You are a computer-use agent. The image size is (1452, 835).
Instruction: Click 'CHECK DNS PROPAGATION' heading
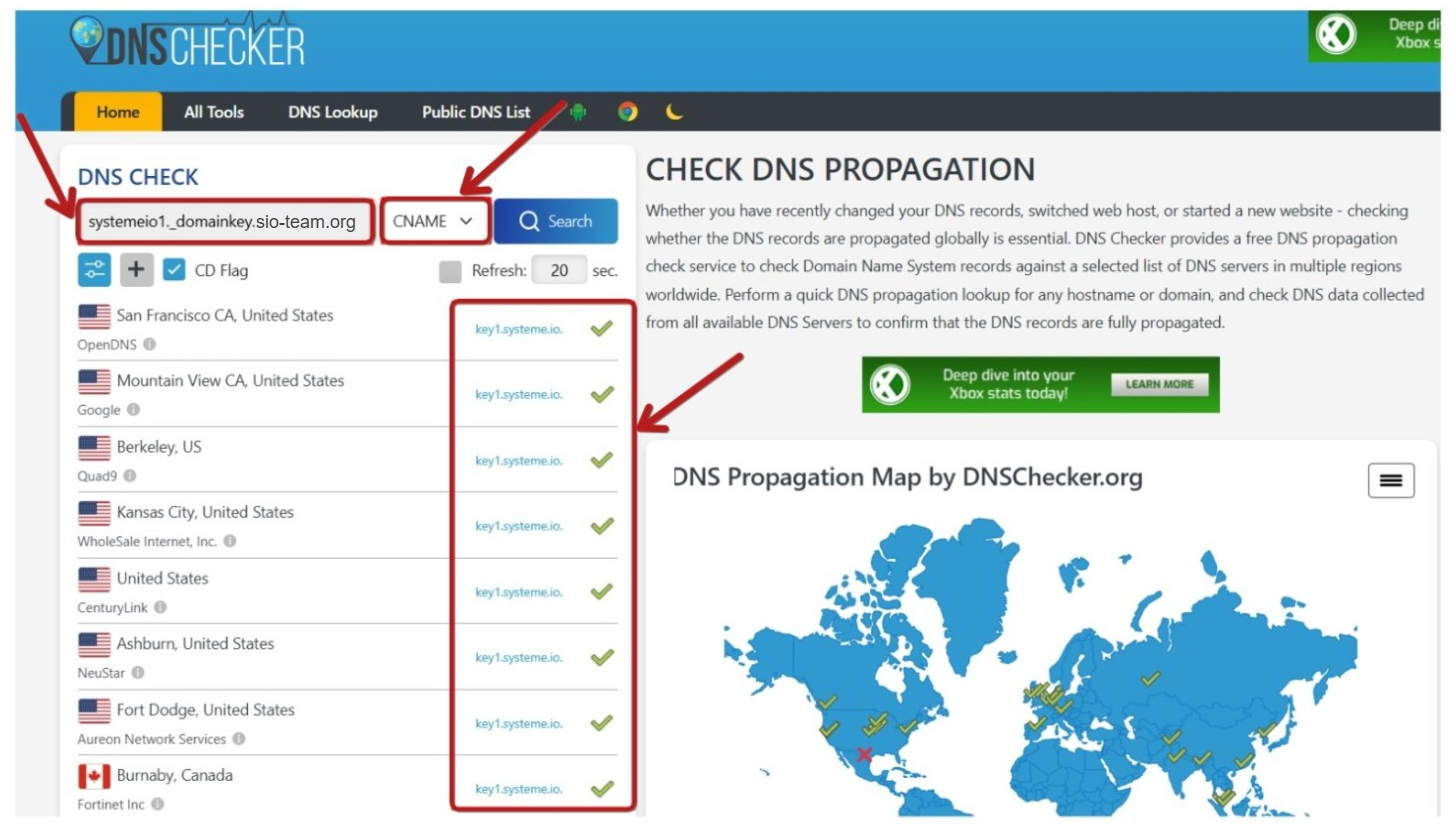click(x=840, y=169)
